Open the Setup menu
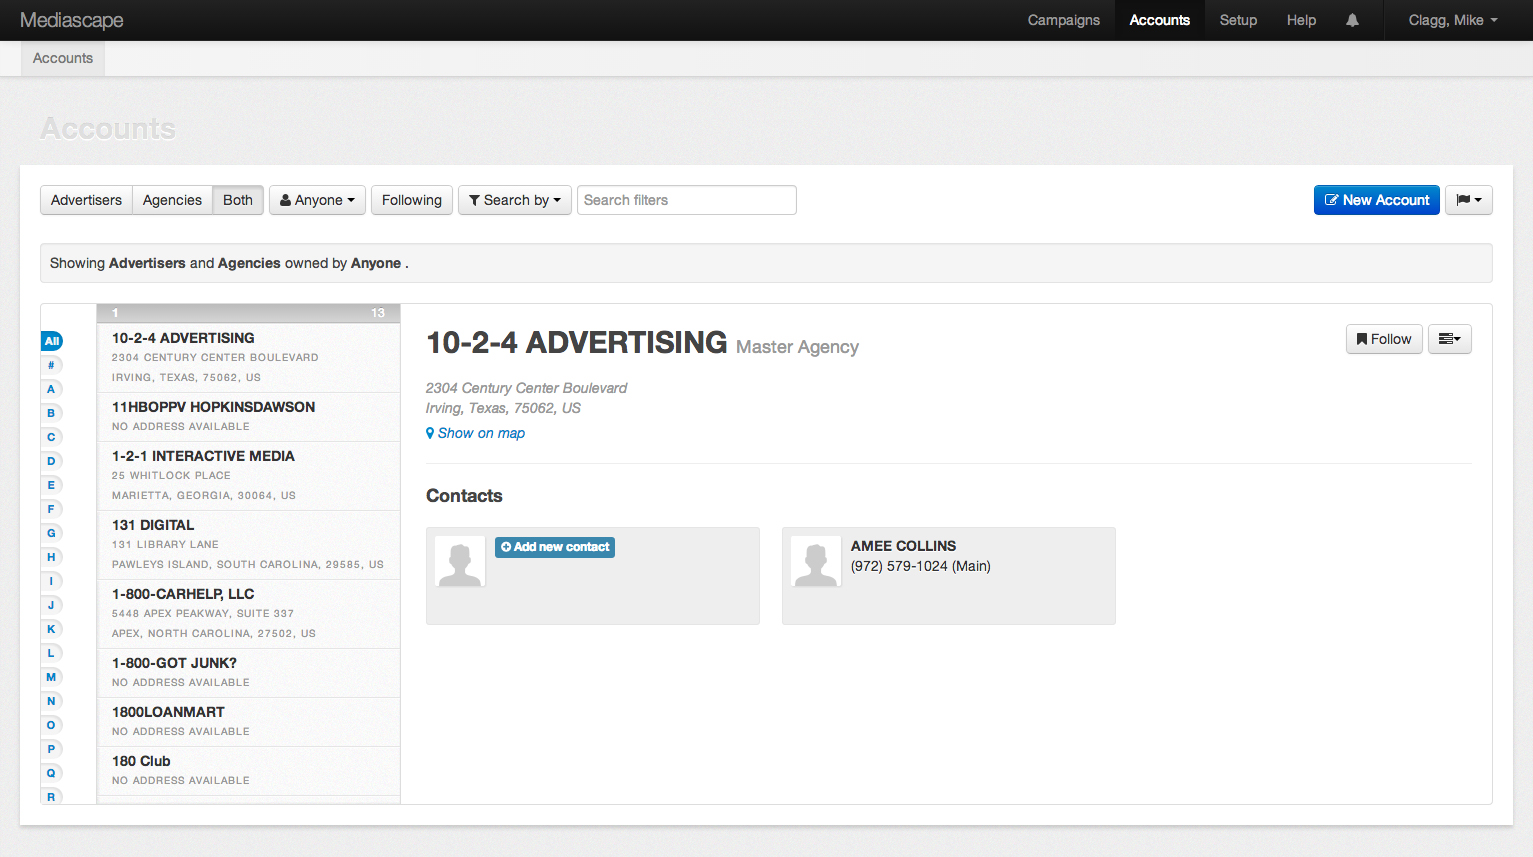 [x=1238, y=20]
